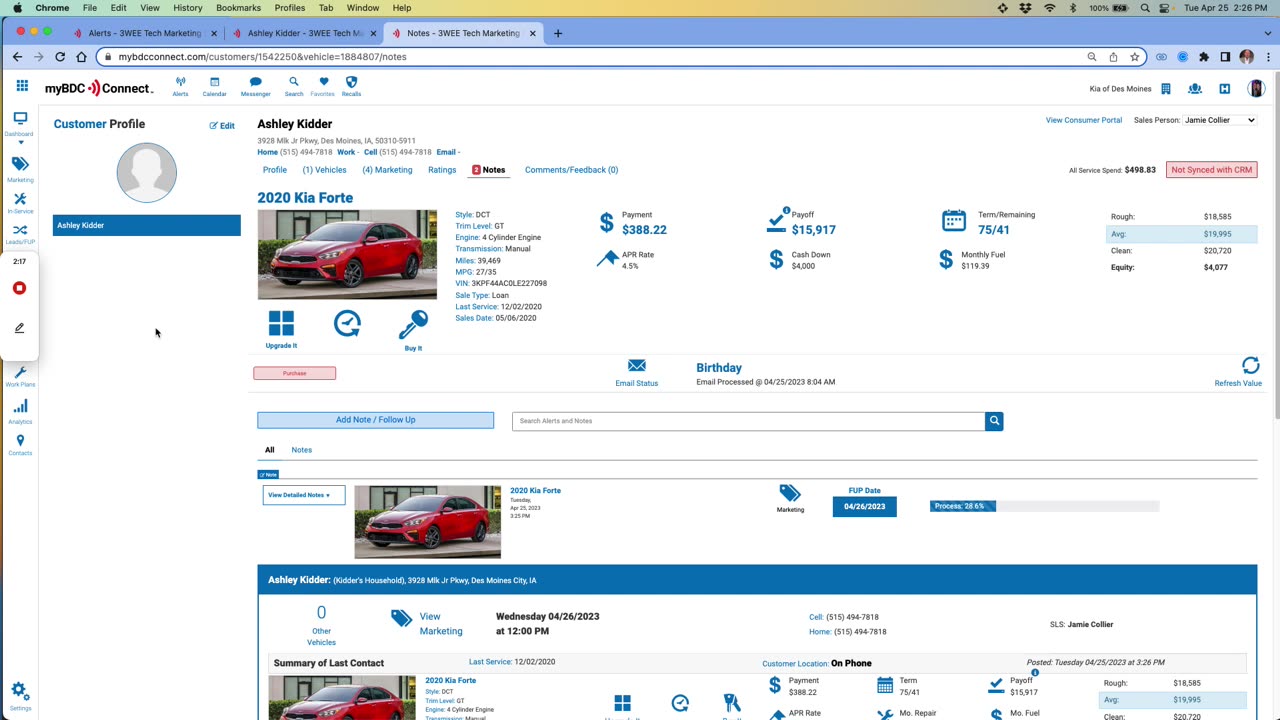The width and height of the screenshot is (1280, 720).
Task: Open the View Consumer Portal link
Action: [x=1084, y=120]
